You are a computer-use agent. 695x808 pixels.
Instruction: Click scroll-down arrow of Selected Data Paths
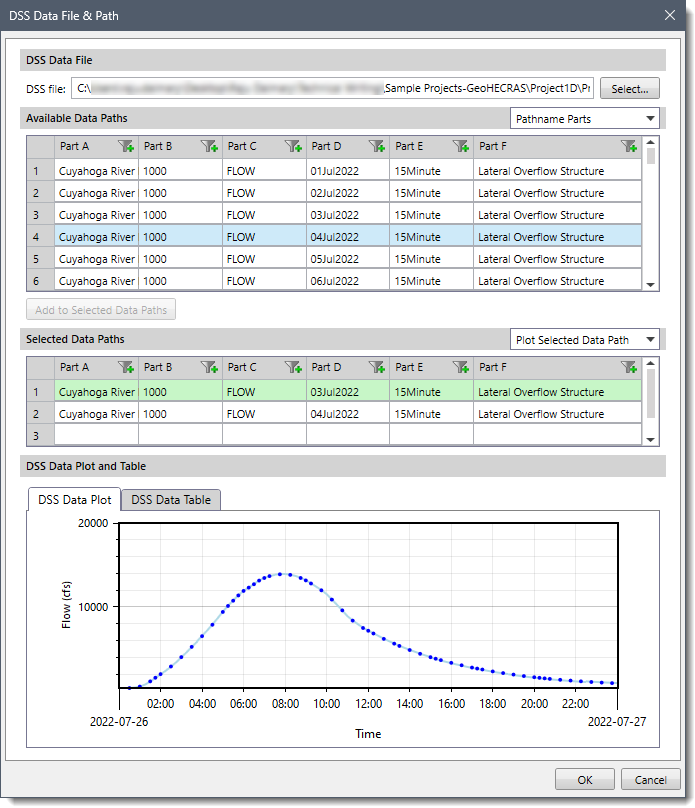pos(651,440)
